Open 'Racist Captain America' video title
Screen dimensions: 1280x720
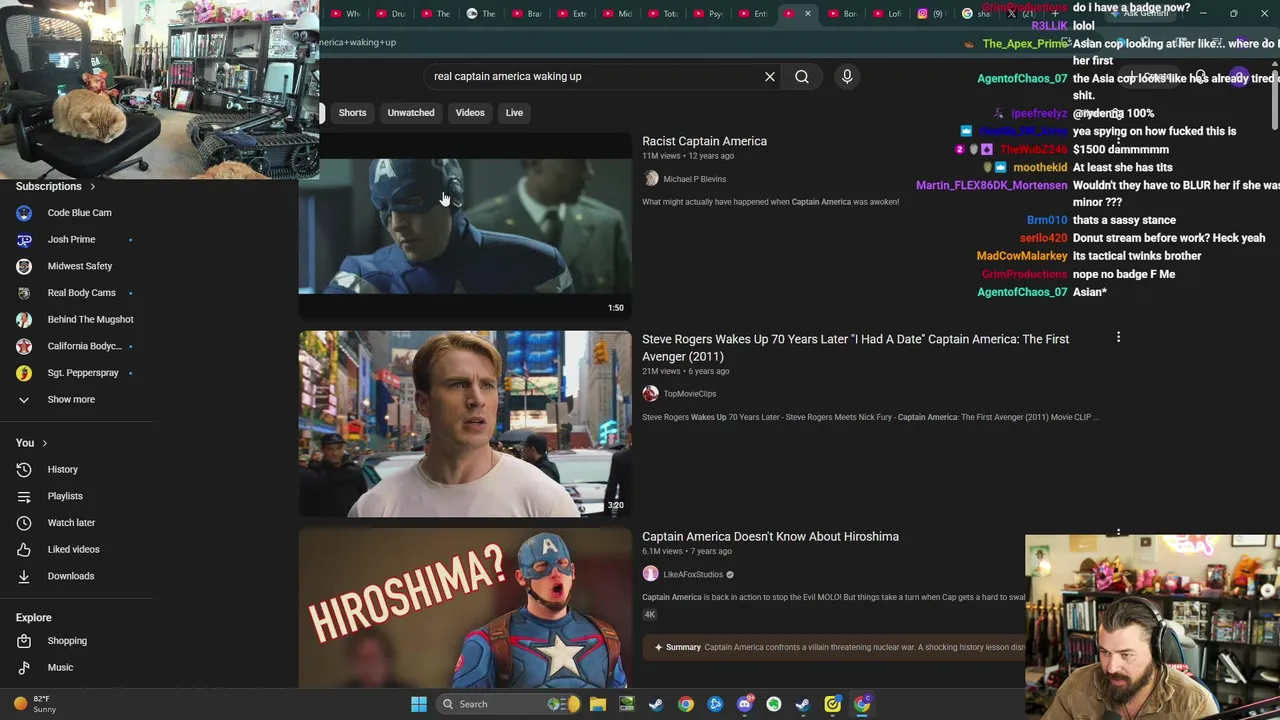coord(704,141)
